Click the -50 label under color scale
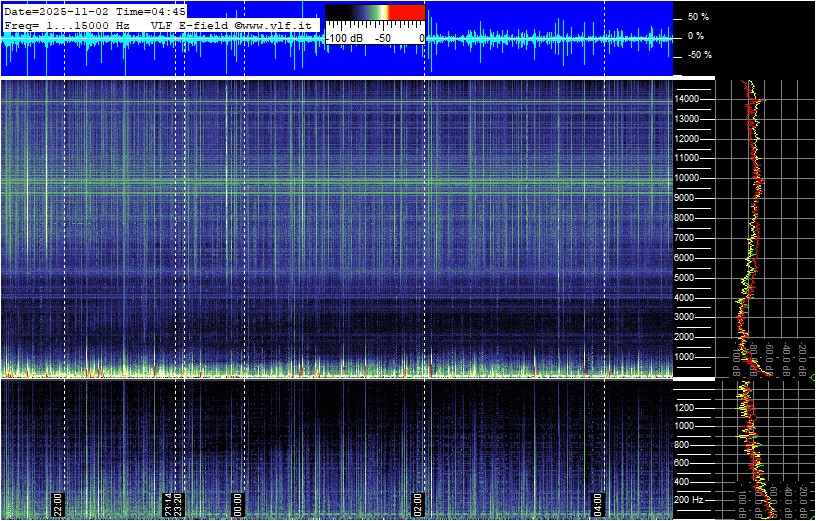This screenshot has width=816, height=521. [x=382, y=38]
